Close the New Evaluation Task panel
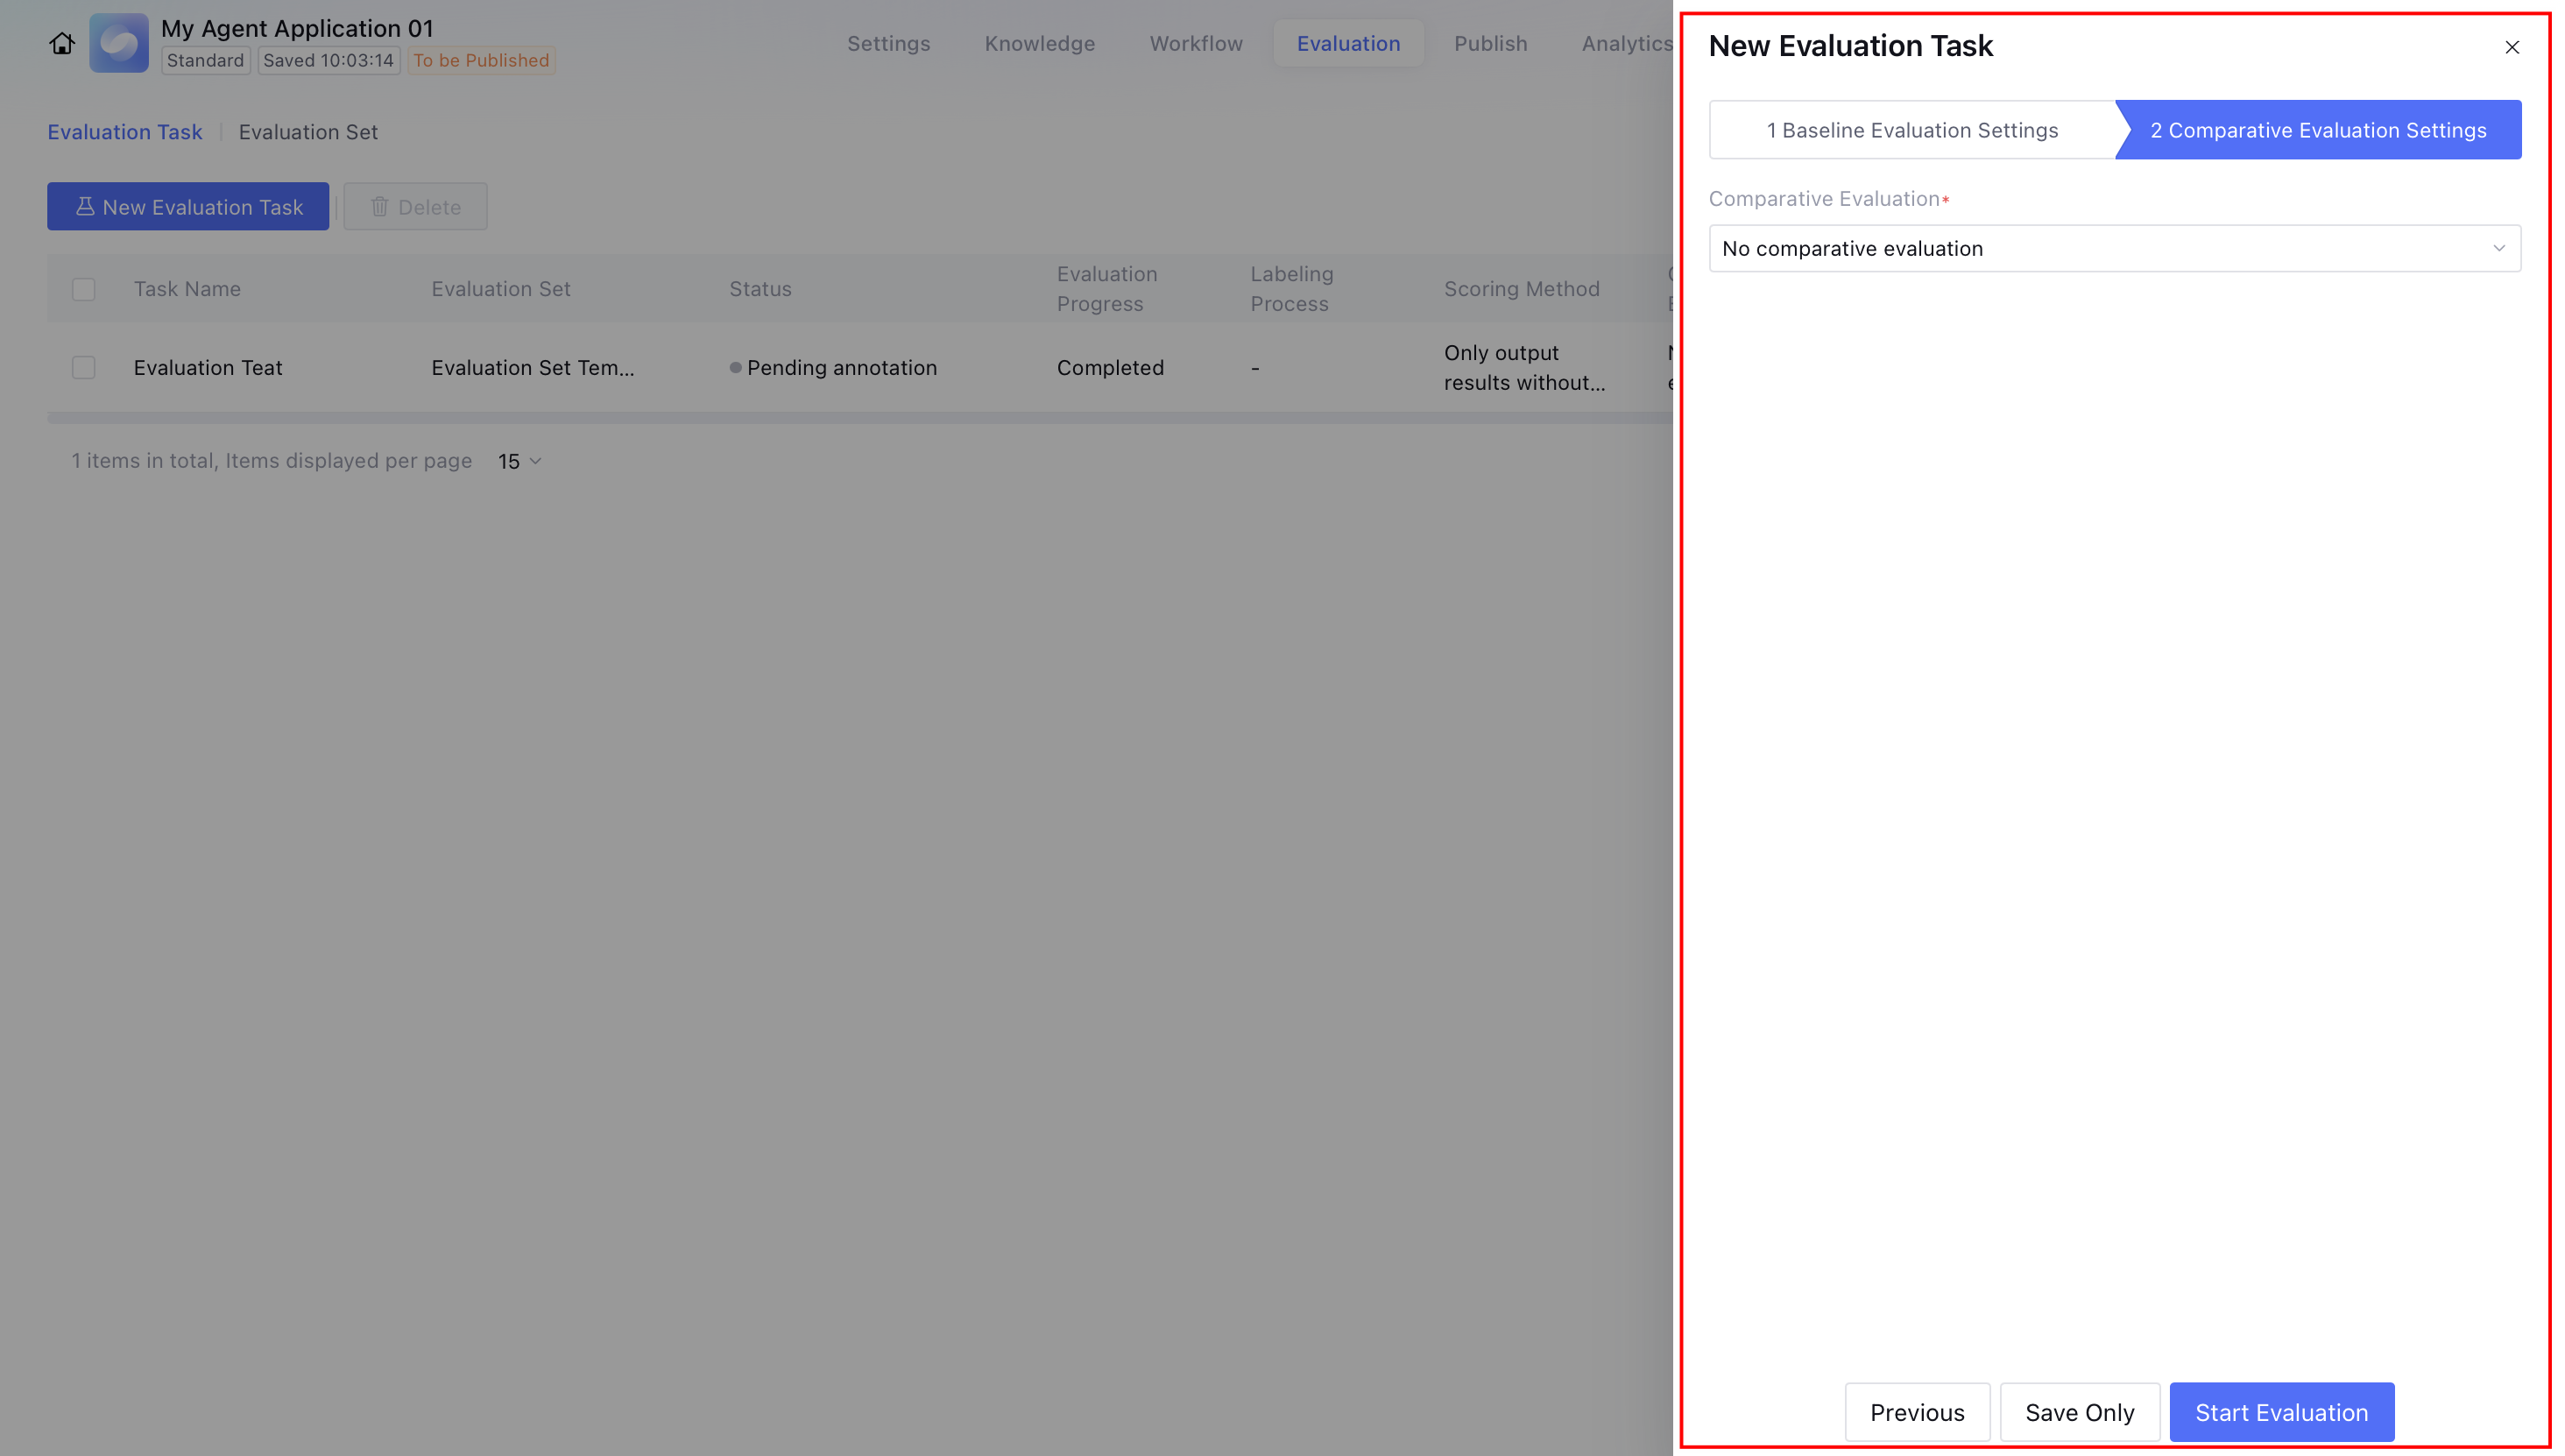2565x1456 pixels. 2511,47
